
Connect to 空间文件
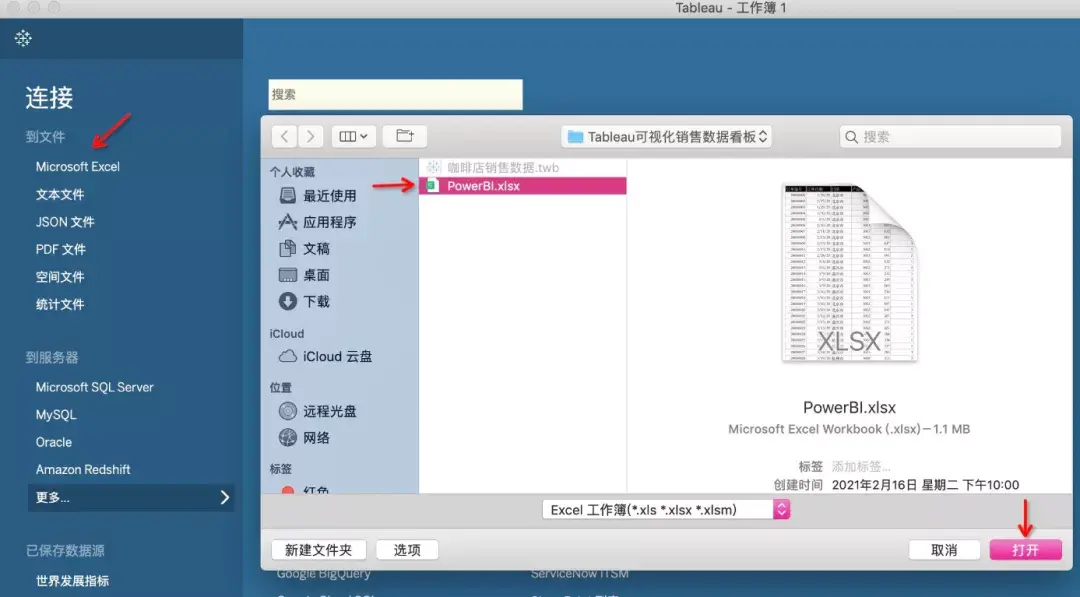(60, 277)
